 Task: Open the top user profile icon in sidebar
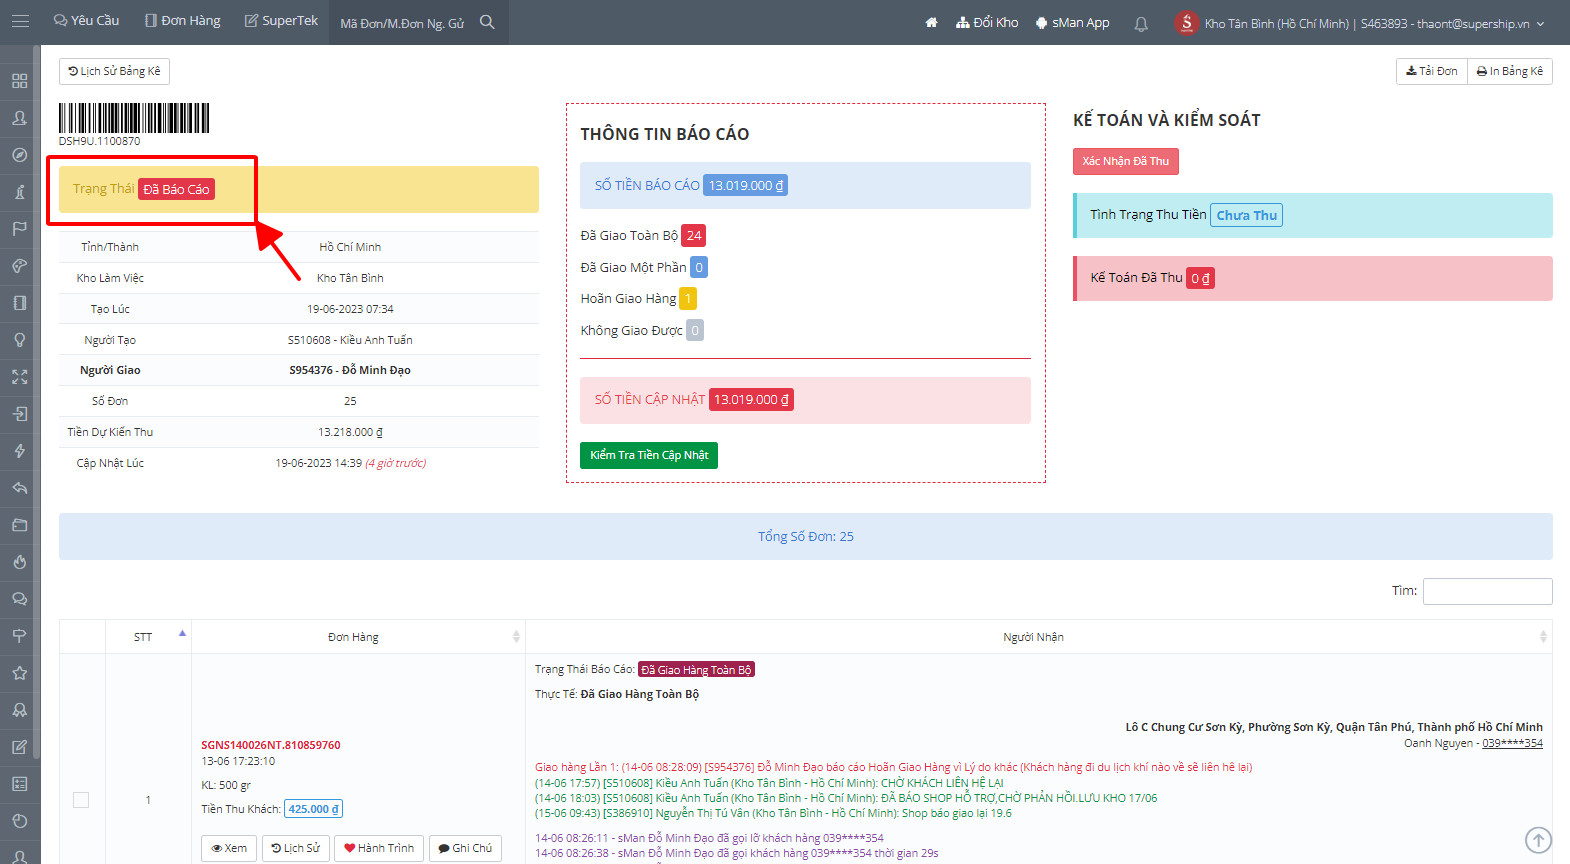(19, 118)
